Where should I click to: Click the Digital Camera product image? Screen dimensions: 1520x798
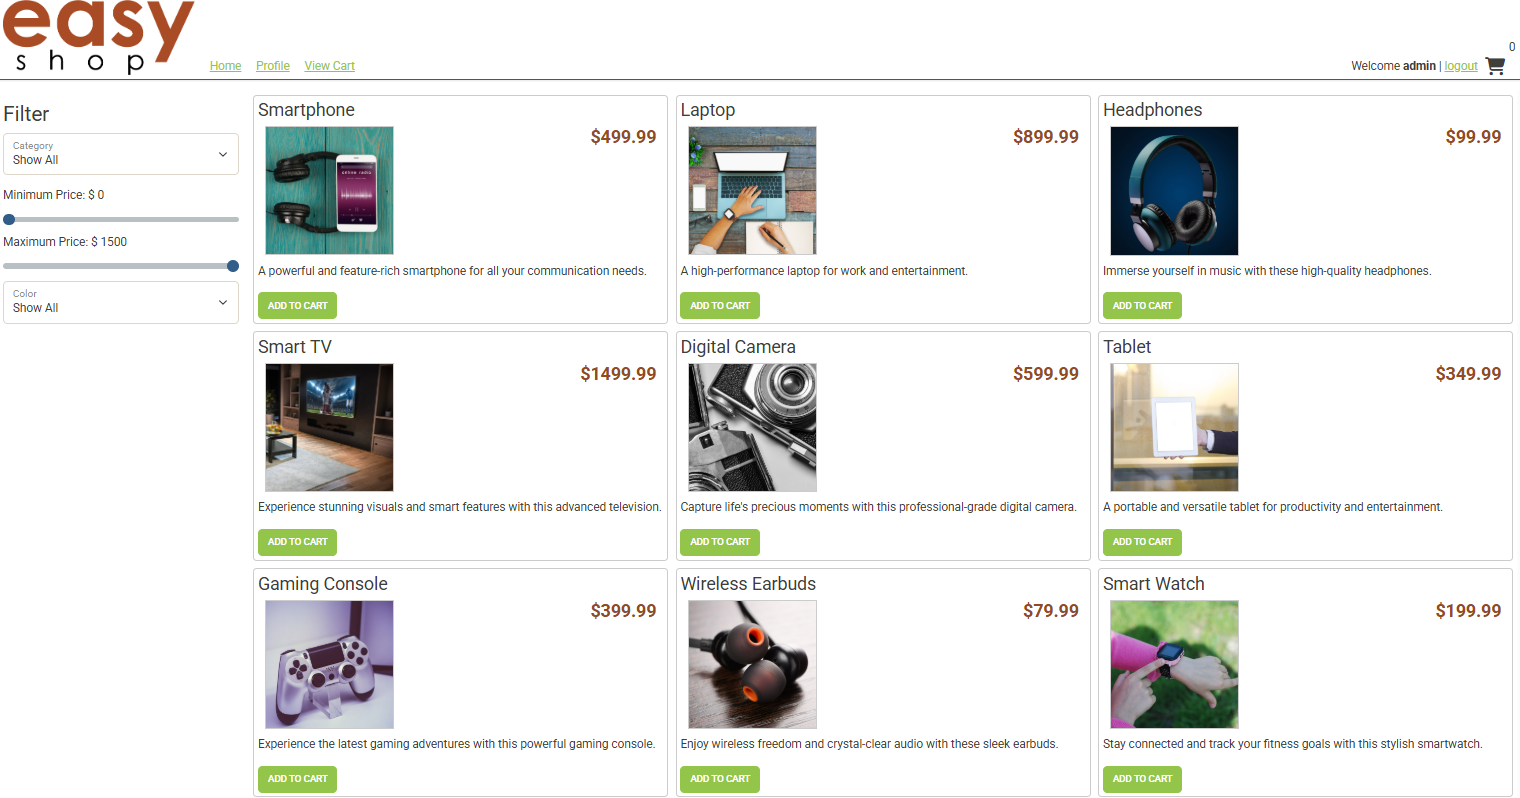click(752, 427)
